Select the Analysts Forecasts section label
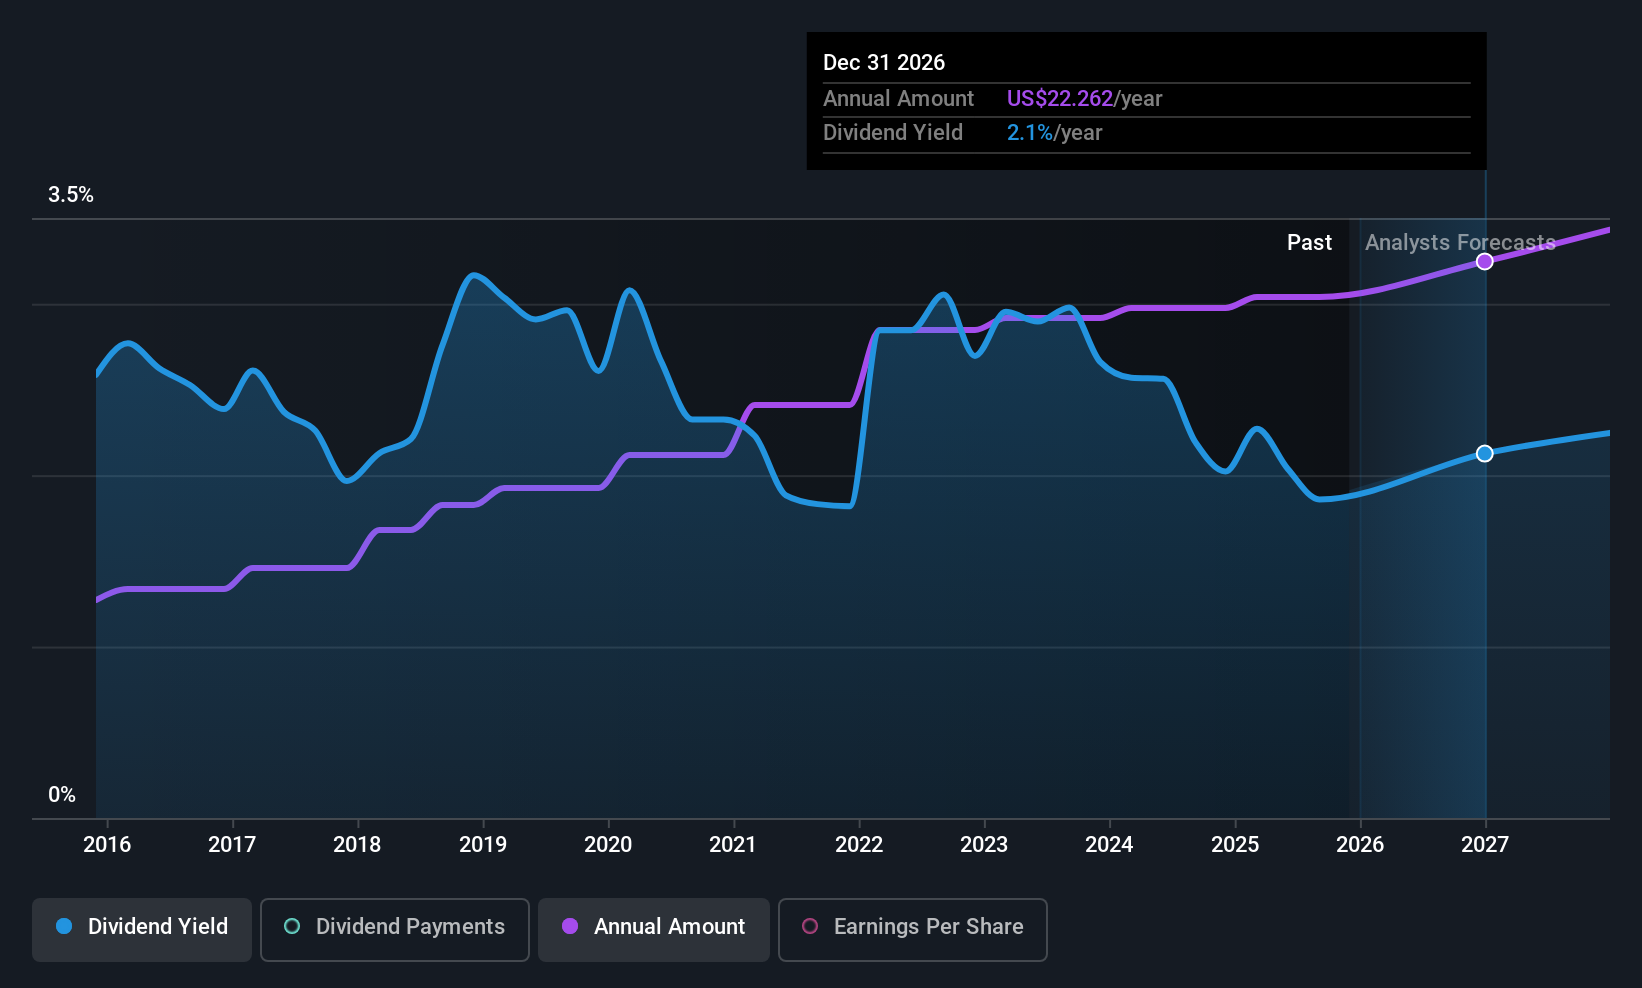 point(1459,242)
